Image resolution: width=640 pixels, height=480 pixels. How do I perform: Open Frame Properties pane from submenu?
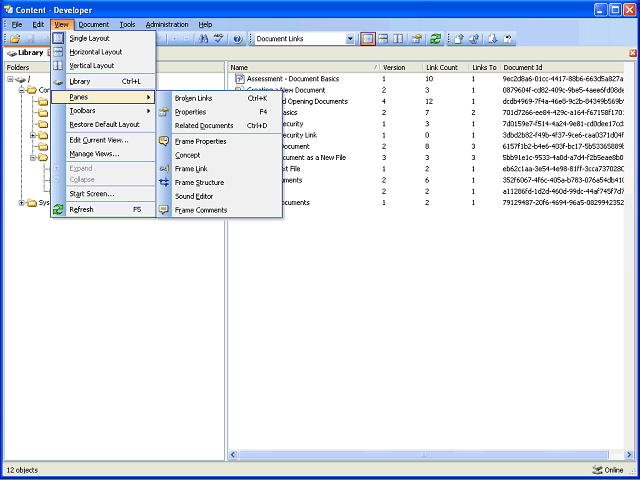point(220,141)
